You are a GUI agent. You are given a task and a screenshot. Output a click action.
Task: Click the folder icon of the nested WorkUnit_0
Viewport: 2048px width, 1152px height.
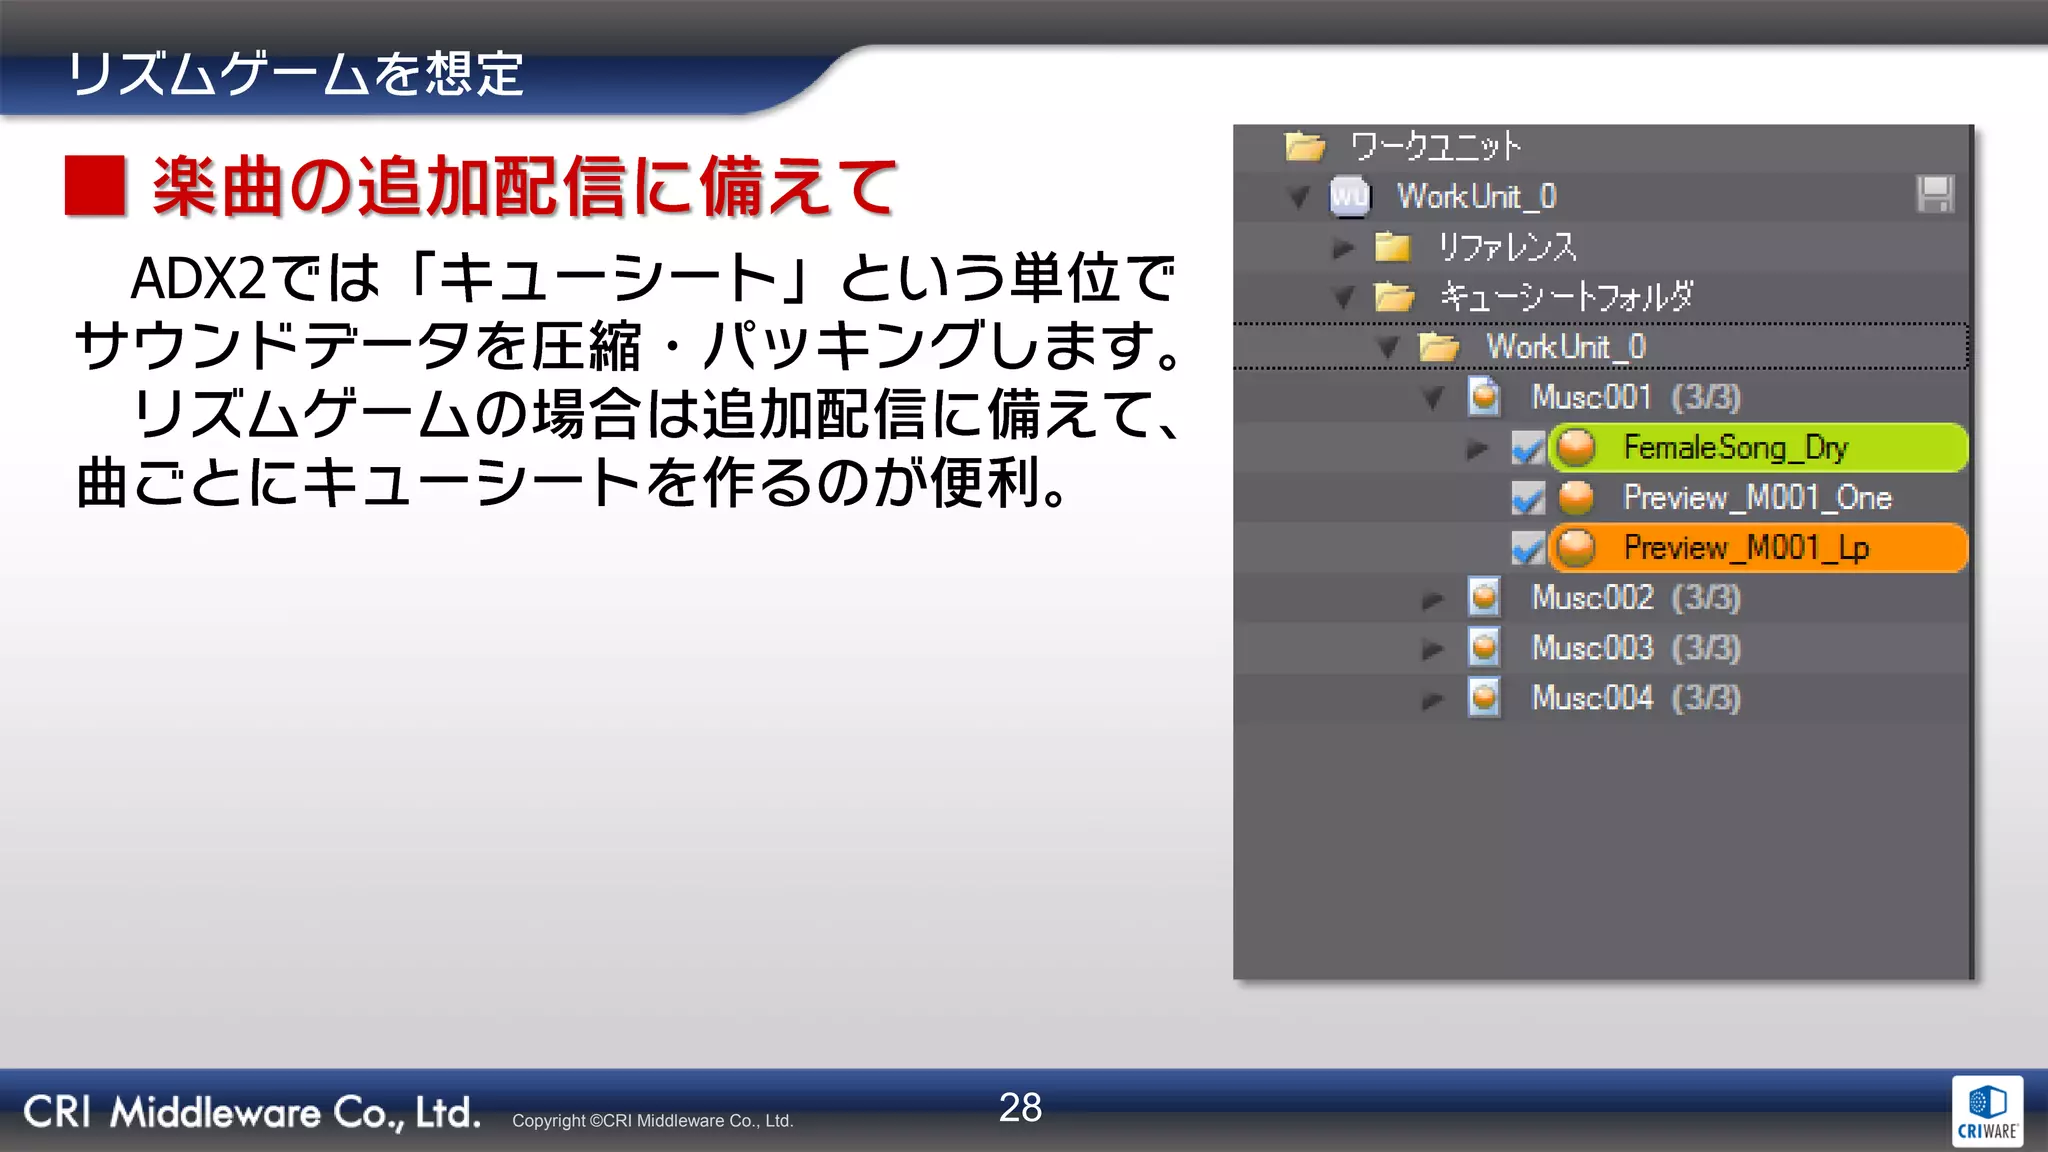click(x=1439, y=347)
